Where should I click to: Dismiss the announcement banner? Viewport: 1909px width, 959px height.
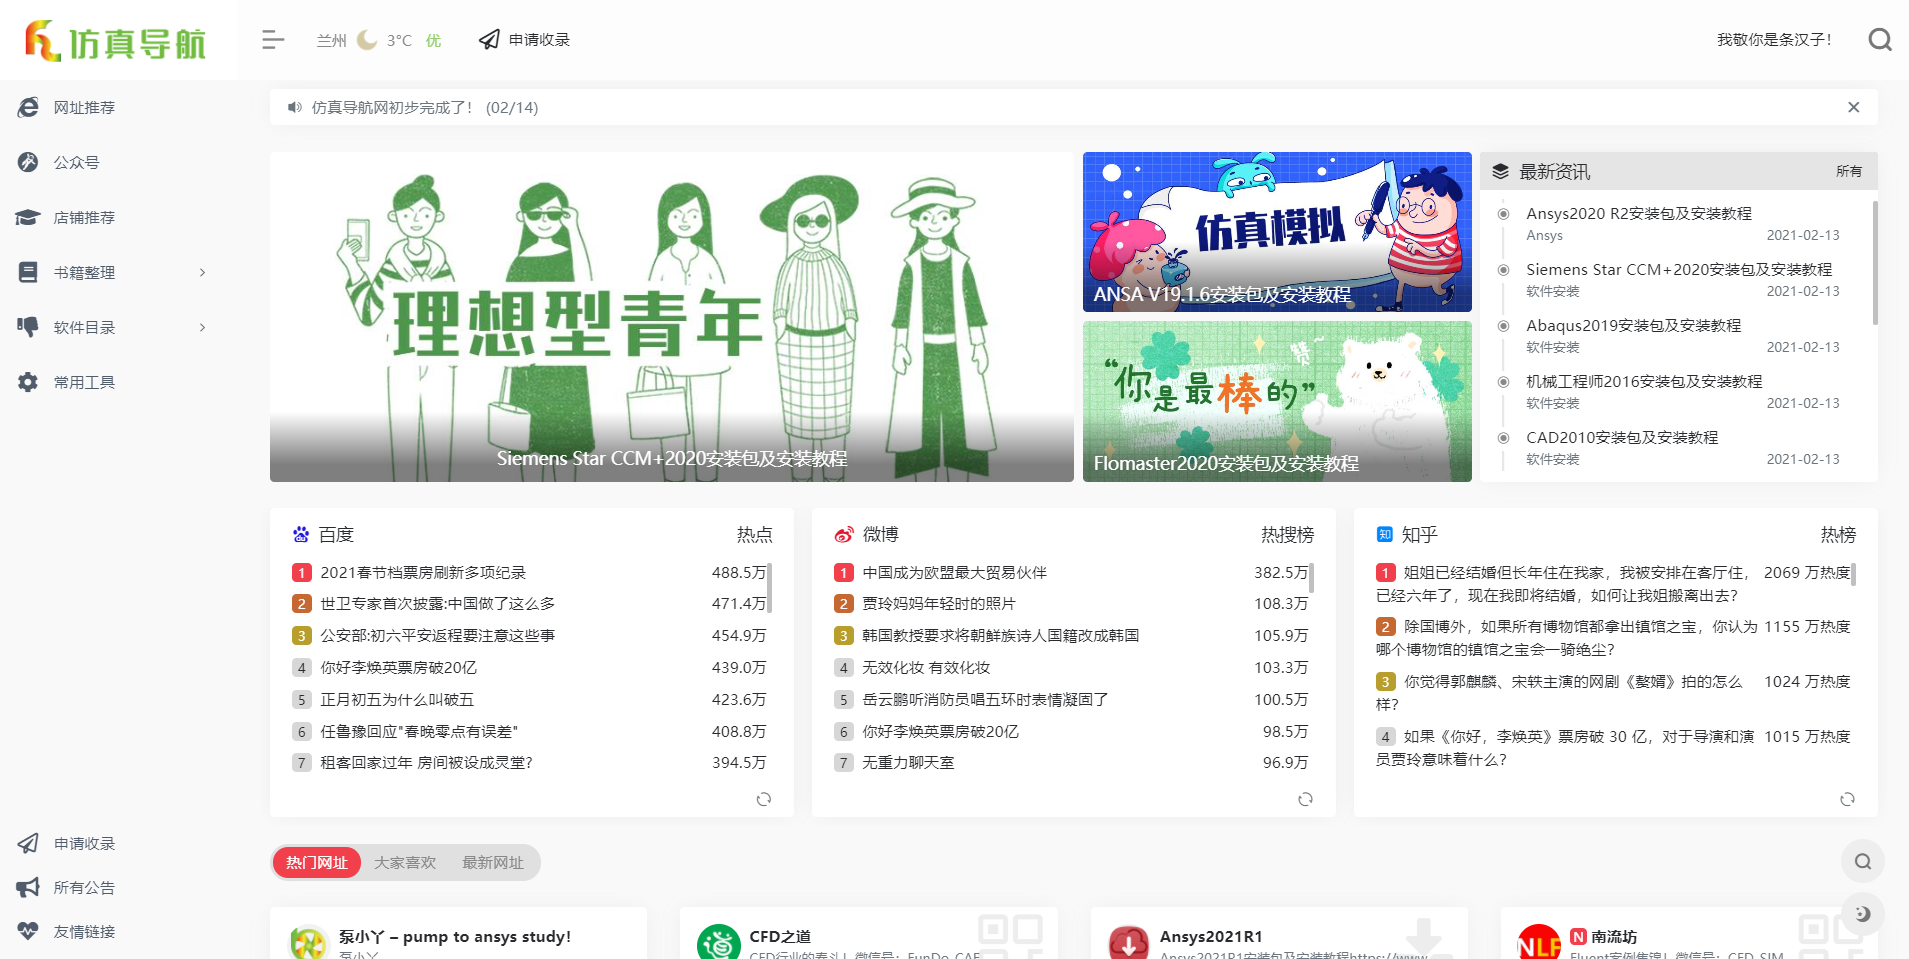[1852, 107]
